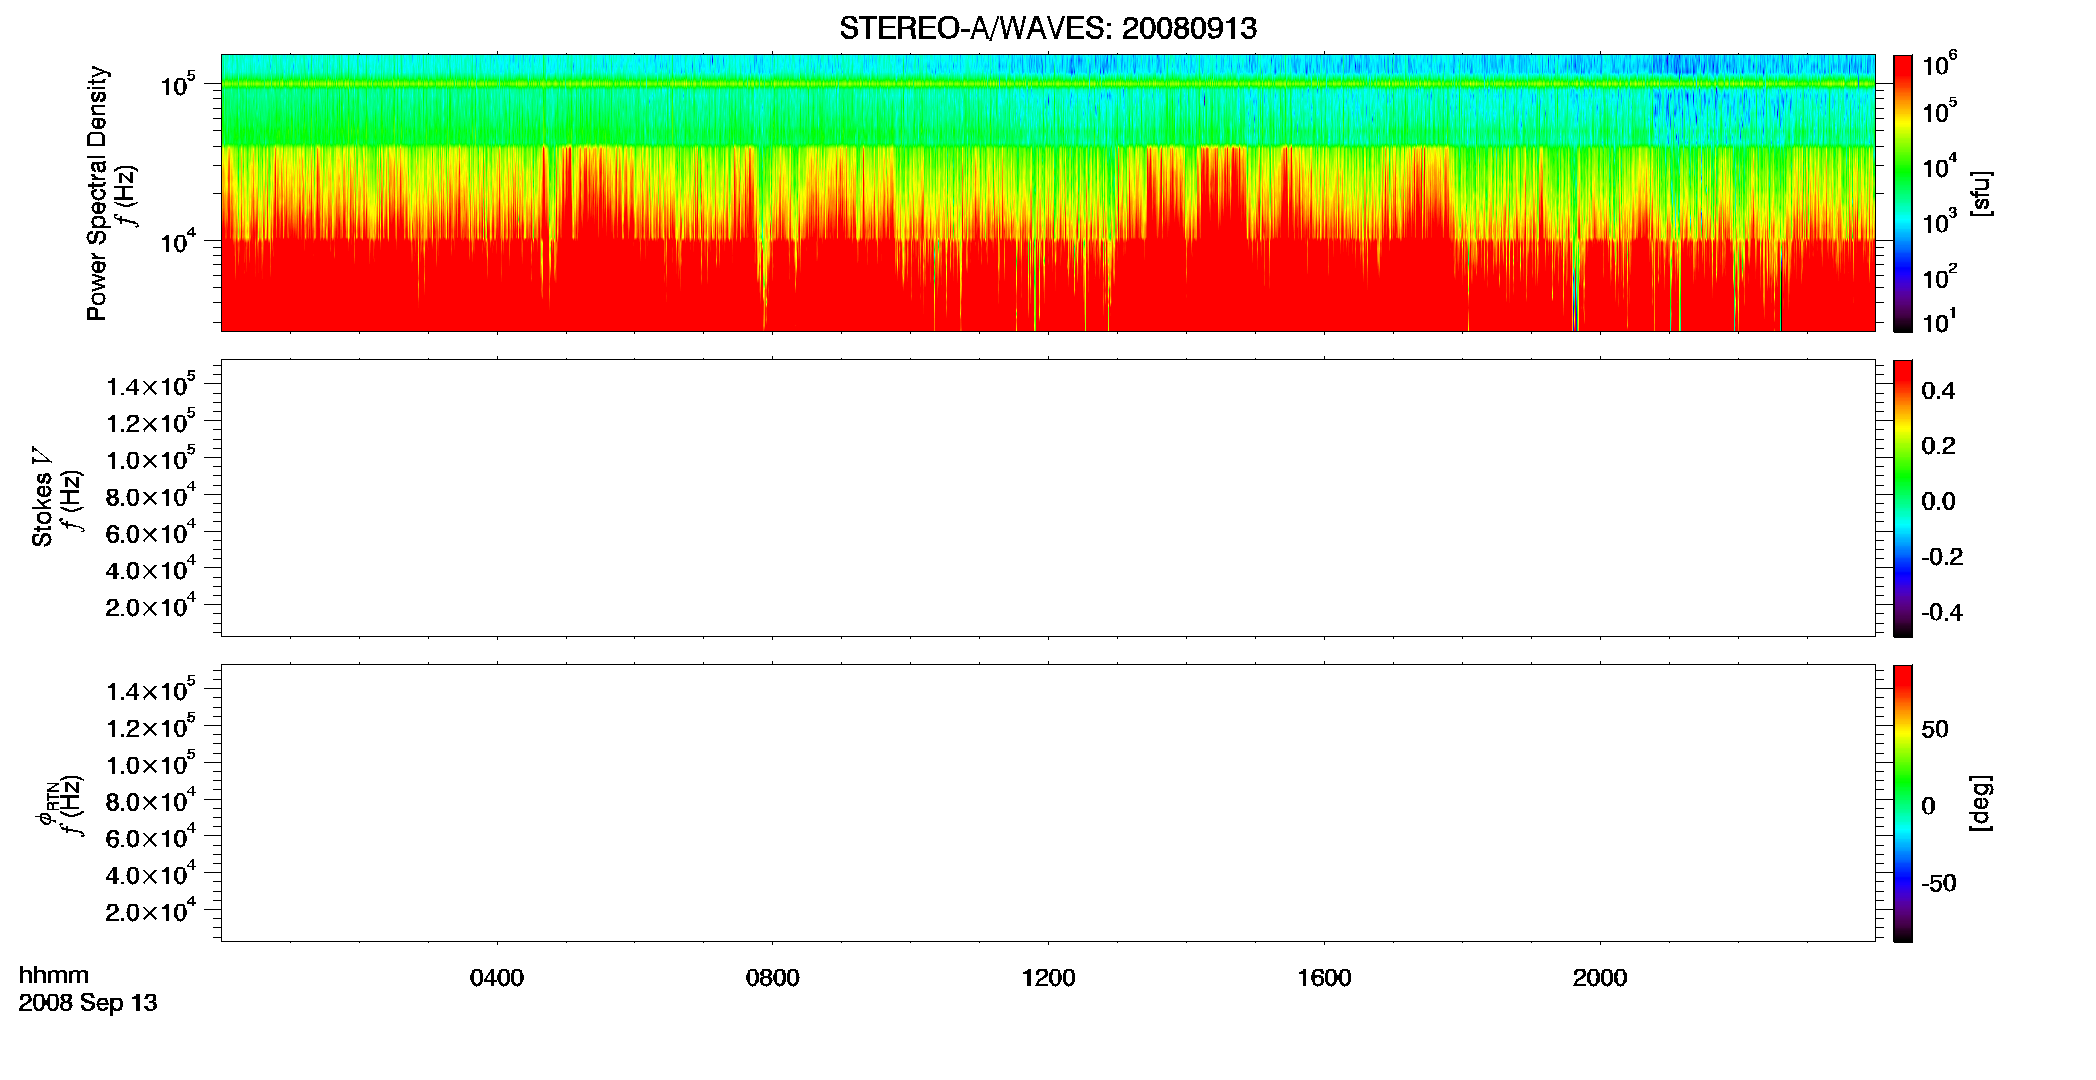Click the hhmm axis caption
Image resolution: width=2096 pixels, height=1080 pixels.
pyautogui.click(x=54, y=975)
